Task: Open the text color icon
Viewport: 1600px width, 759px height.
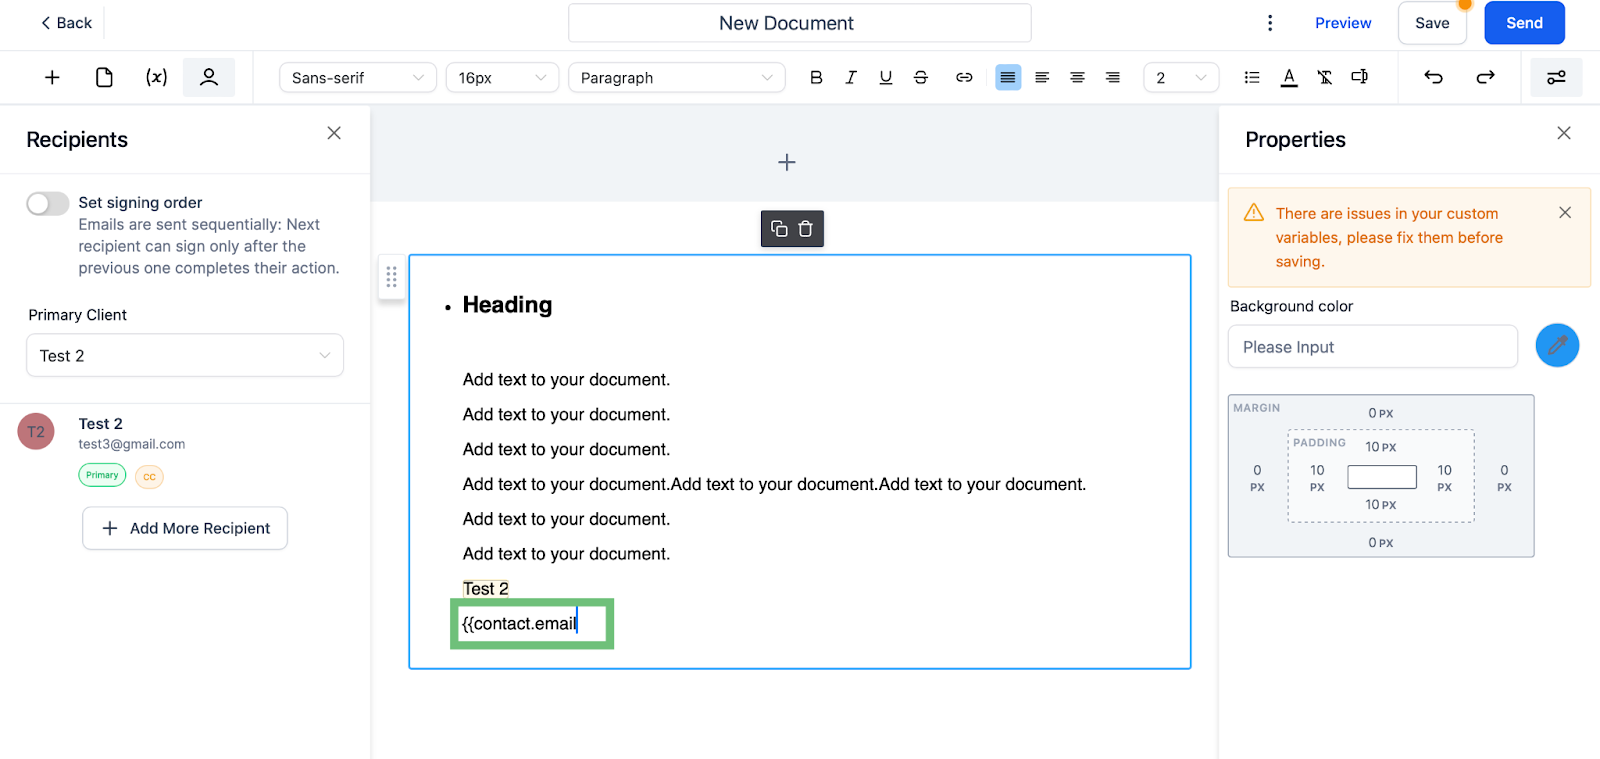Action: coord(1289,77)
